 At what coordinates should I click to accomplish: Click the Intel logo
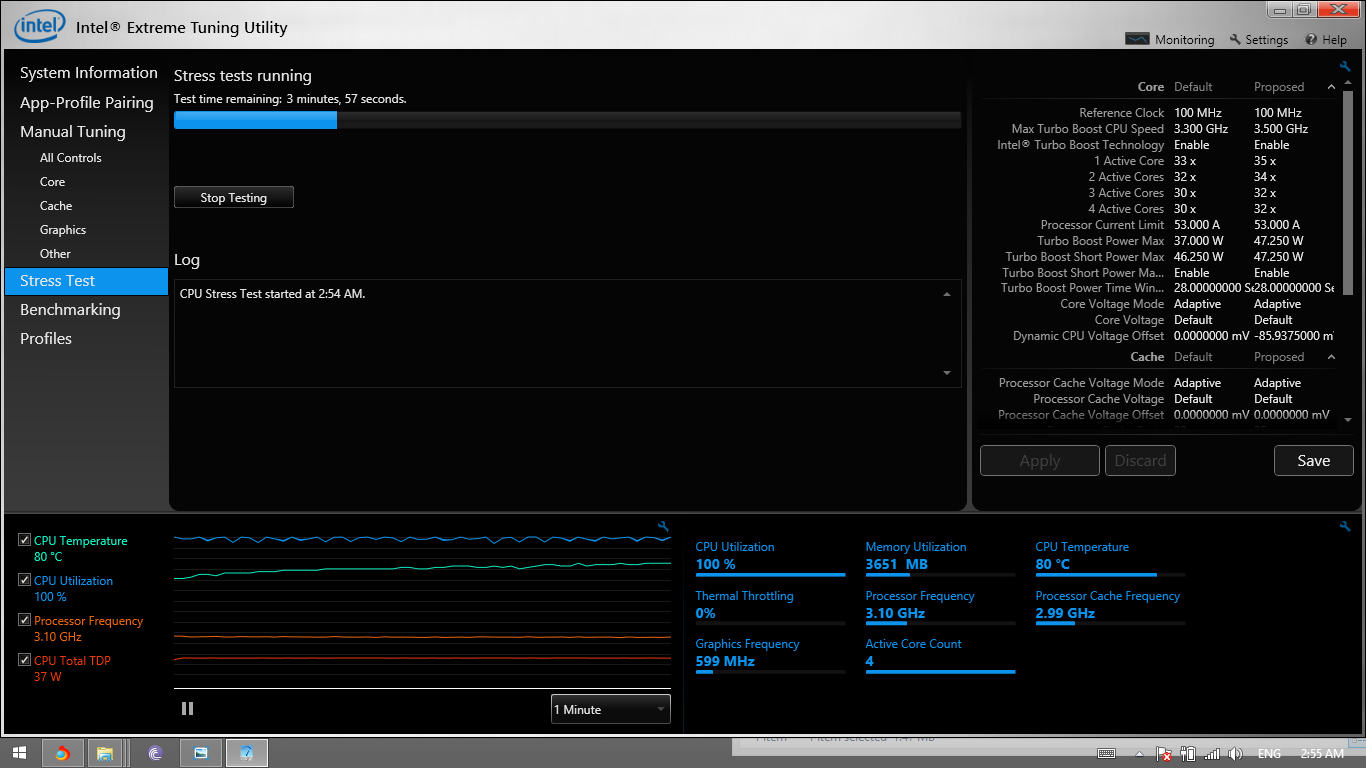pos(40,27)
